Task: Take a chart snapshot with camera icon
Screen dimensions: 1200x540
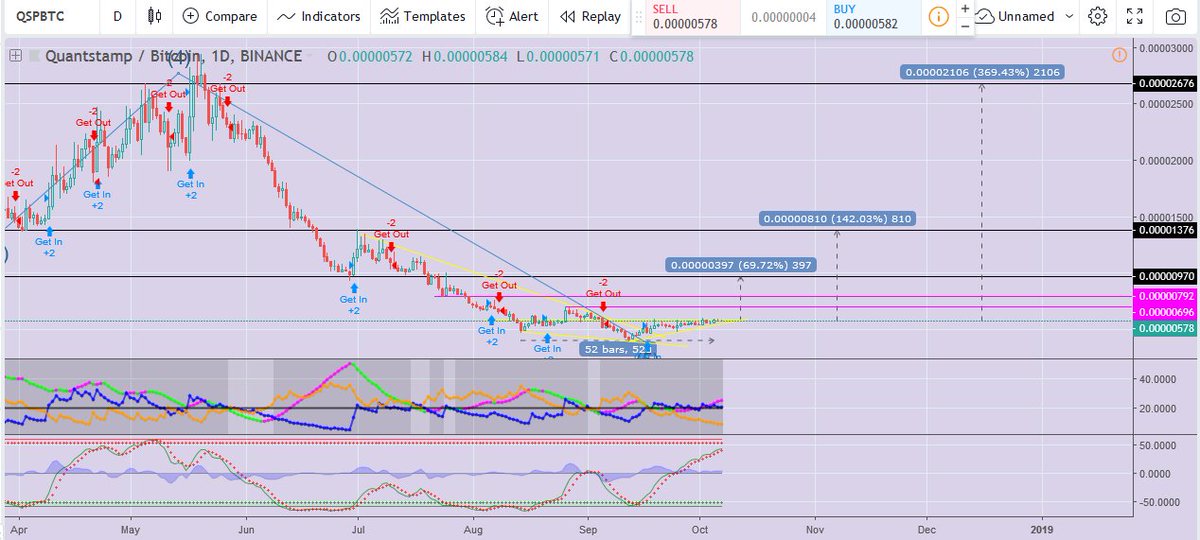Action: point(1175,16)
